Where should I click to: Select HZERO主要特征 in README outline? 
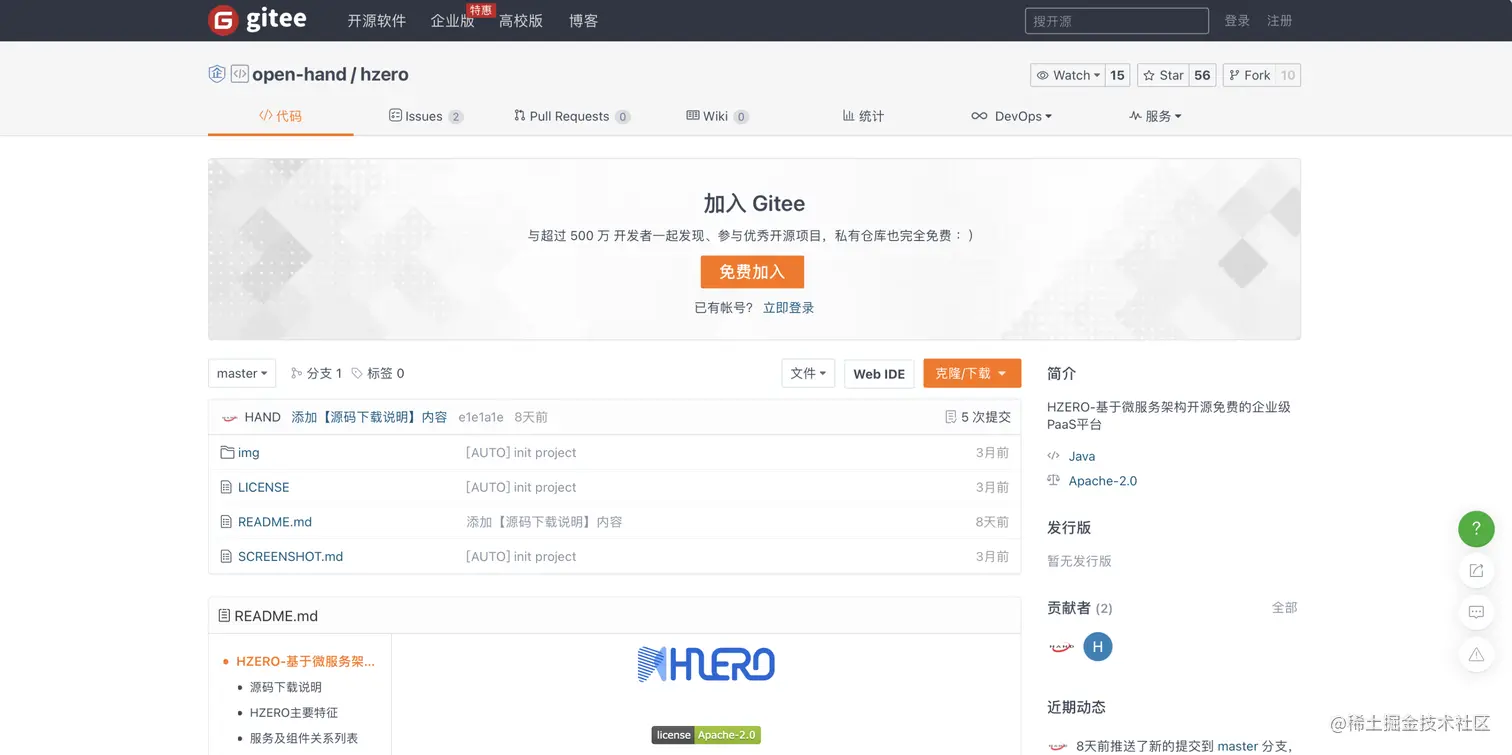[x=294, y=713]
